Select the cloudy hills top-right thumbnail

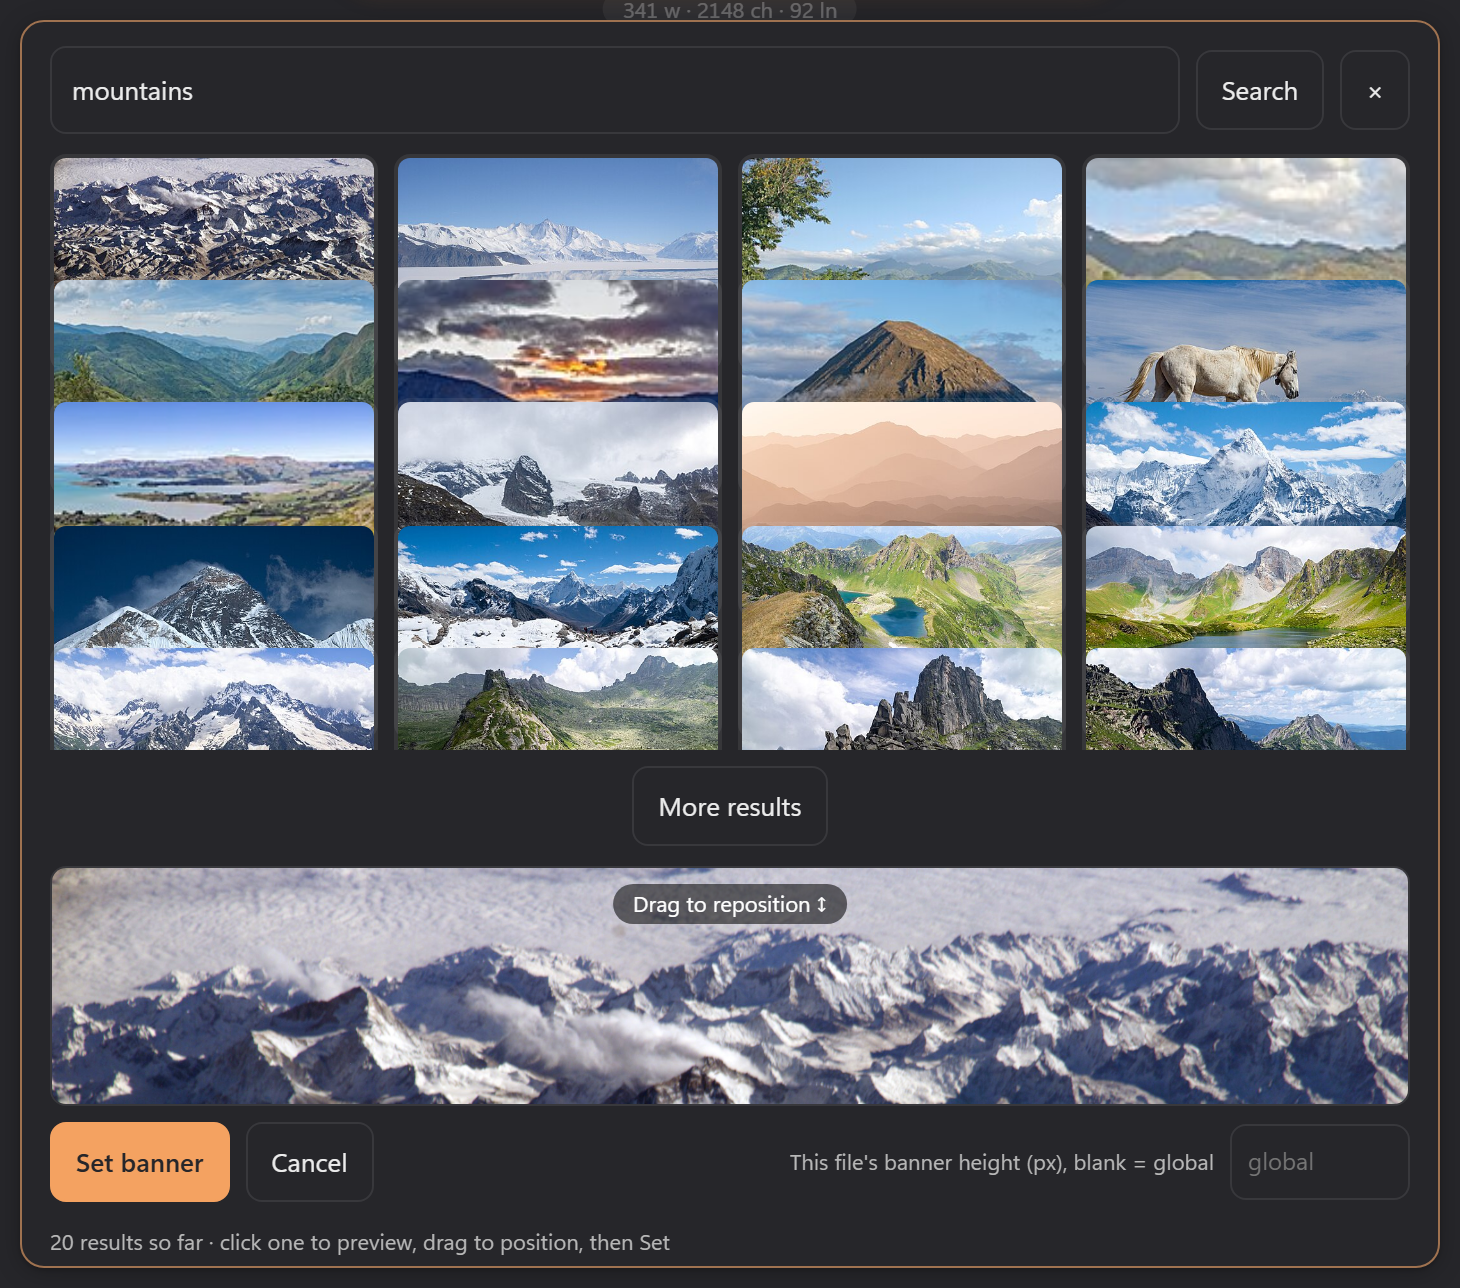click(1246, 219)
